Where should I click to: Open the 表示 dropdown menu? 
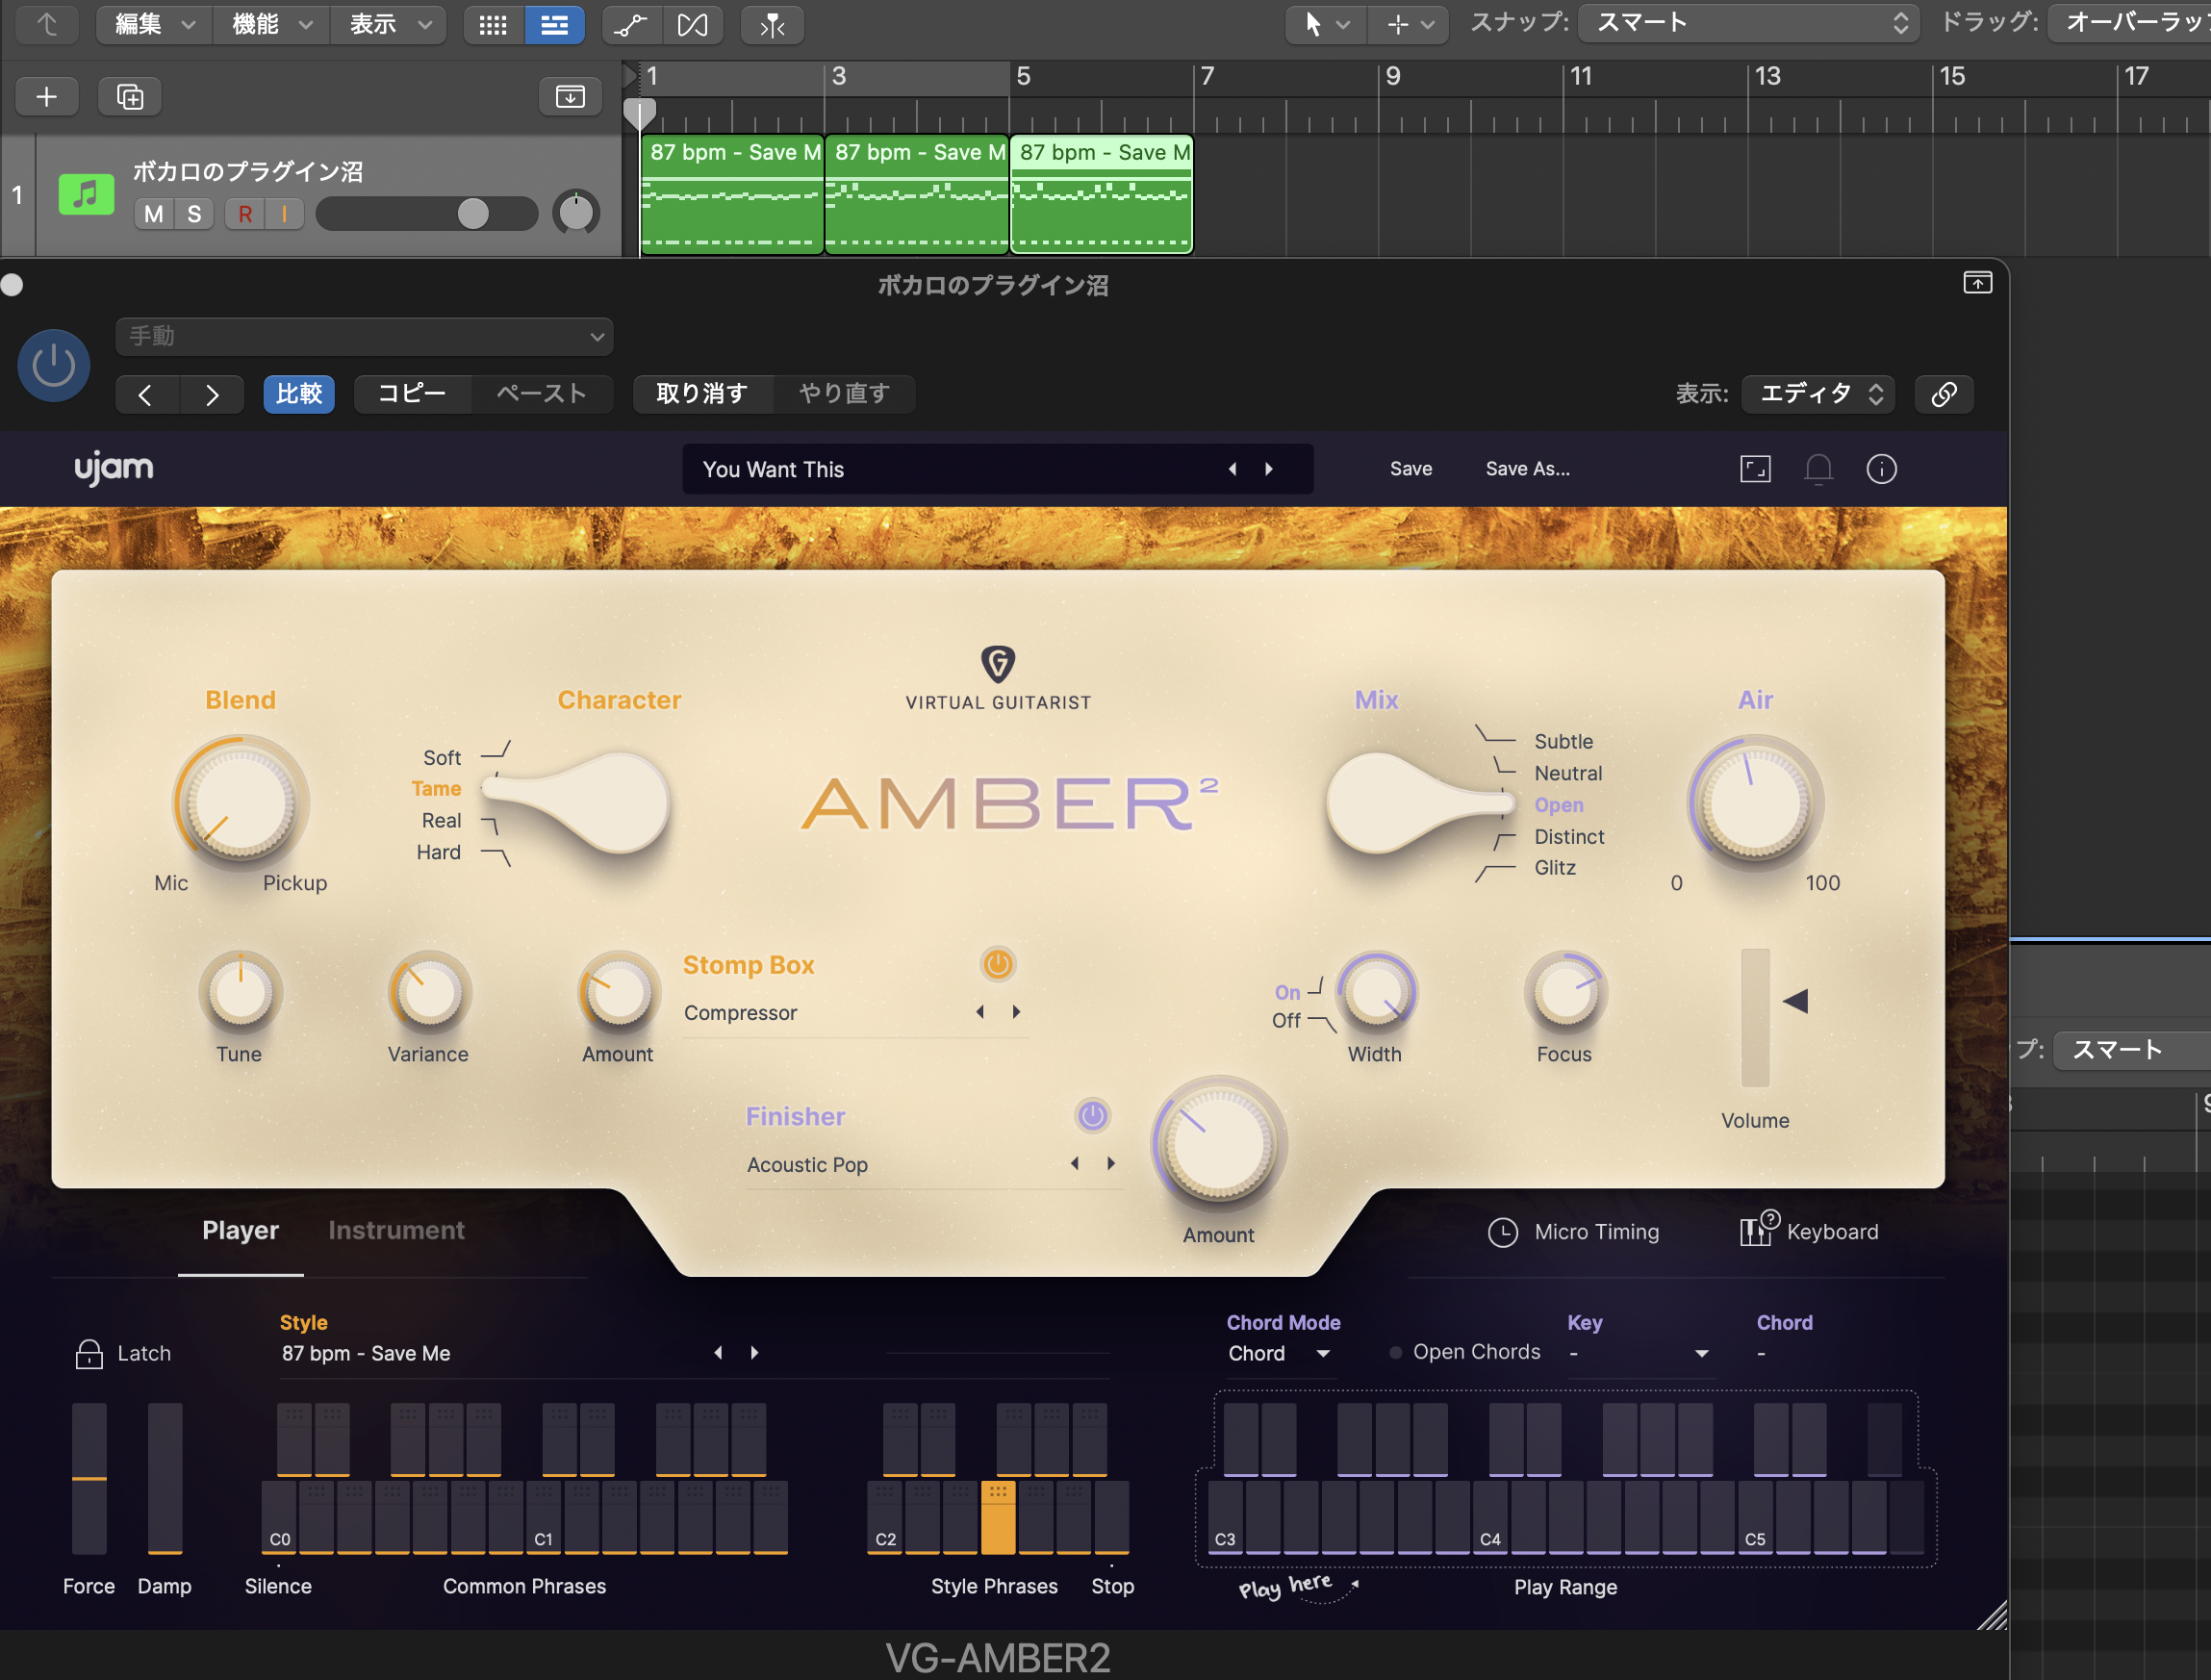point(390,25)
